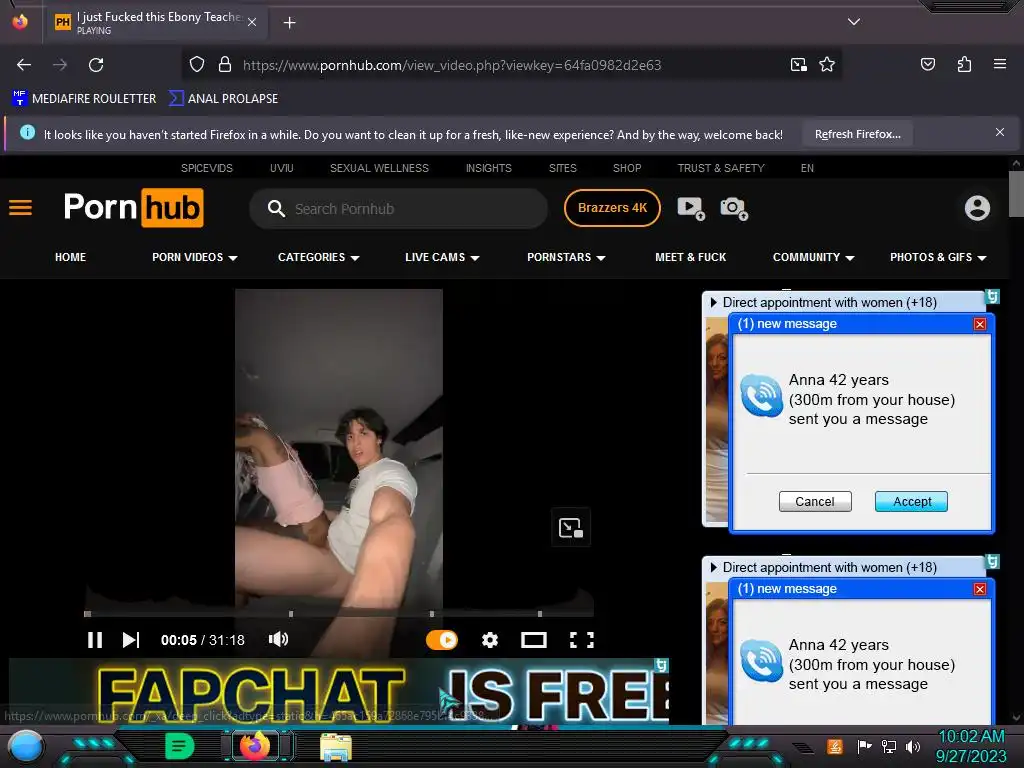
Task: Expand the PHOTOS & GIFS dropdown
Action: [x=938, y=257]
